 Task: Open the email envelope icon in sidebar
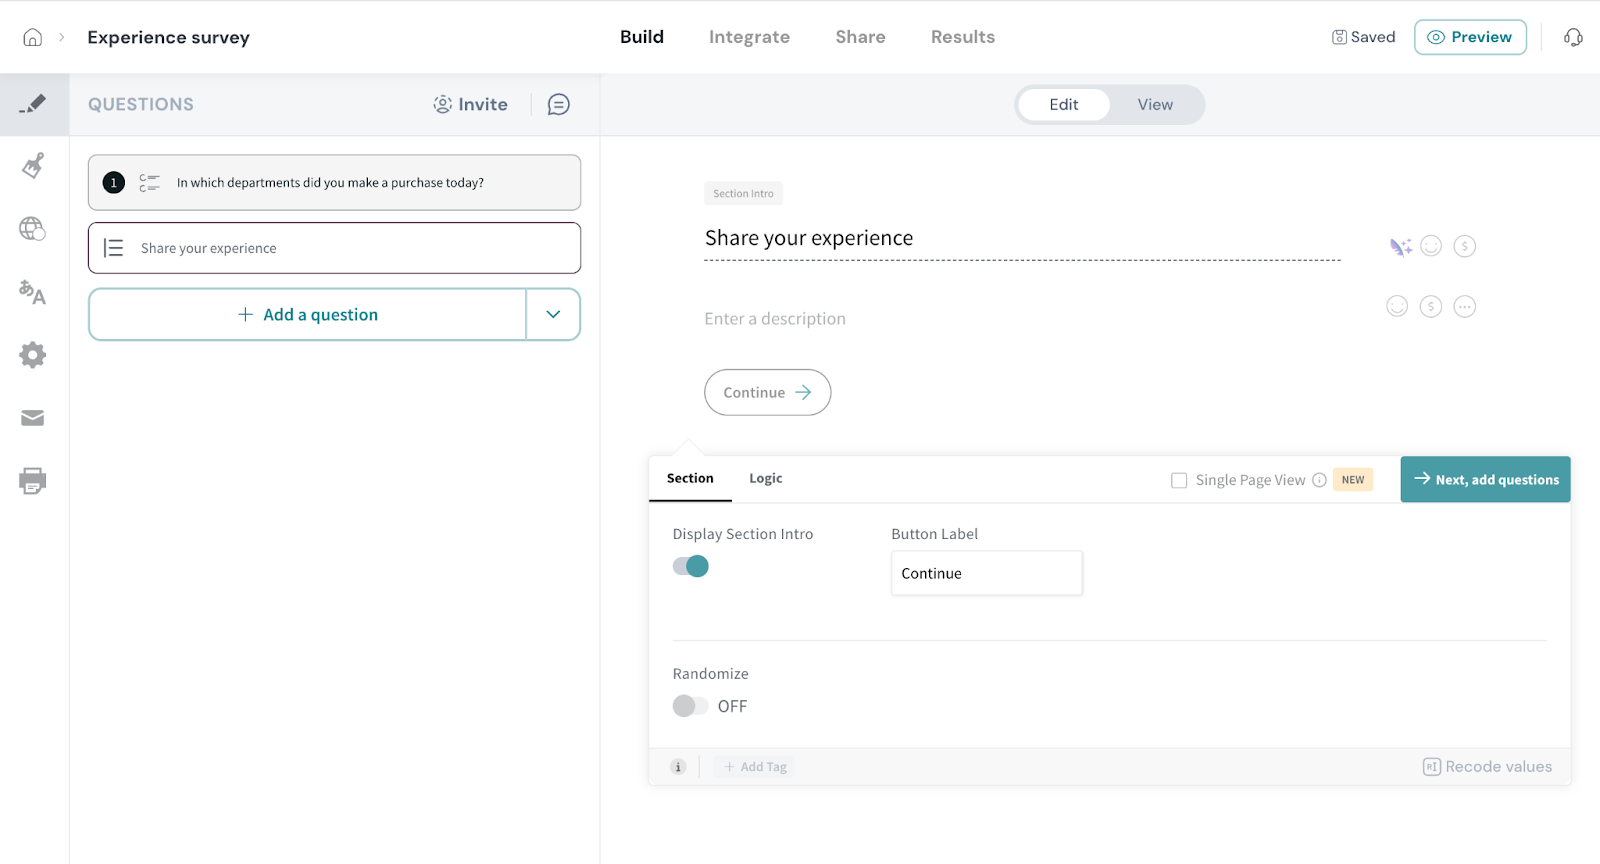33,418
